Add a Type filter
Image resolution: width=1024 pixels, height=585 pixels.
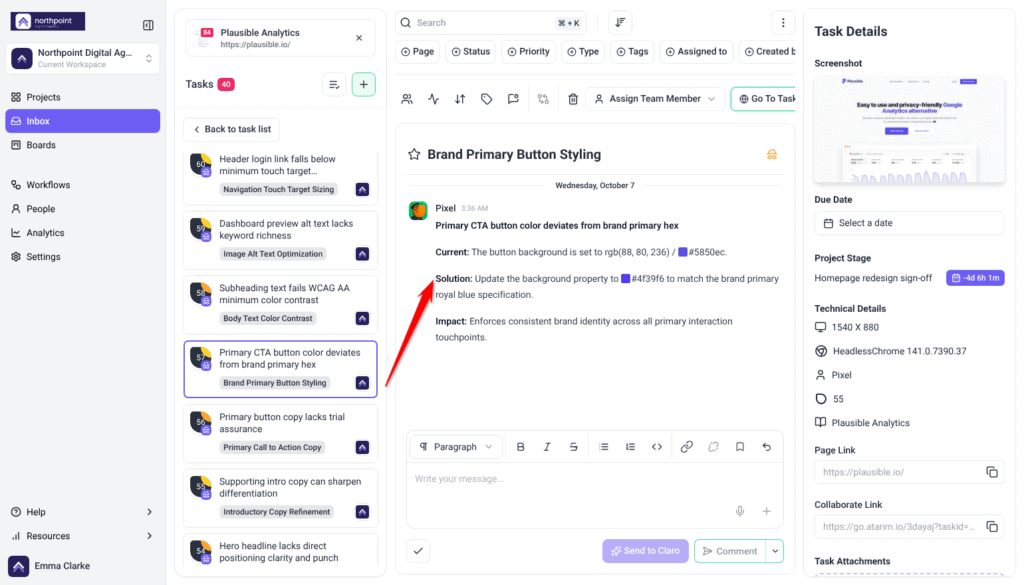pyautogui.click(x=583, y=52)
